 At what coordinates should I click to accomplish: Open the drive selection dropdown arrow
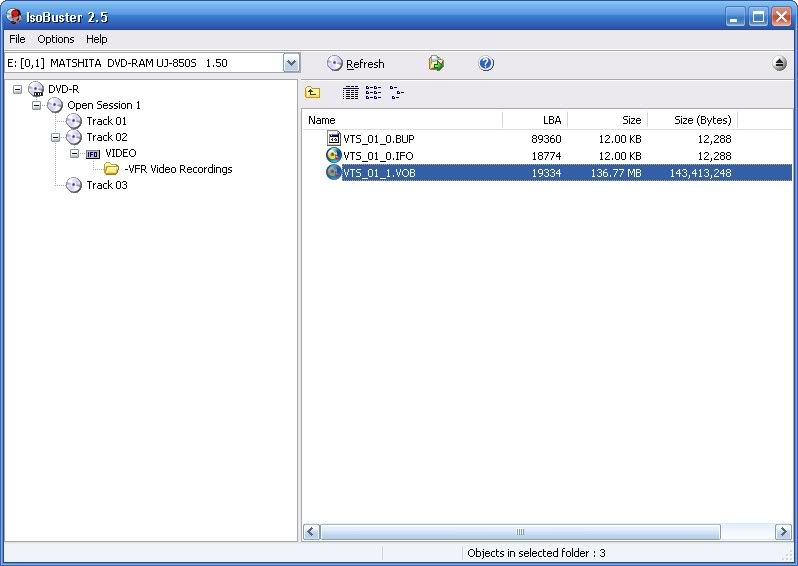(291, 63)
